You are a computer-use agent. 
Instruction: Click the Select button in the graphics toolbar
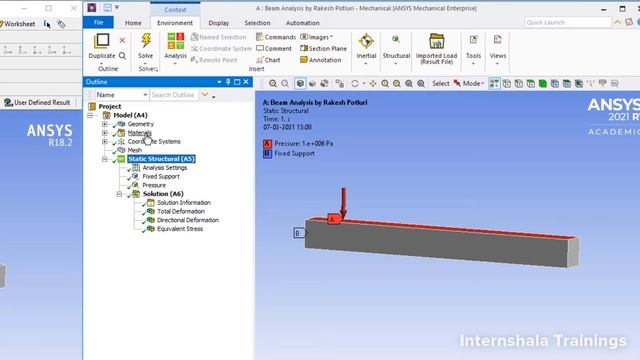tap(441, 84)
